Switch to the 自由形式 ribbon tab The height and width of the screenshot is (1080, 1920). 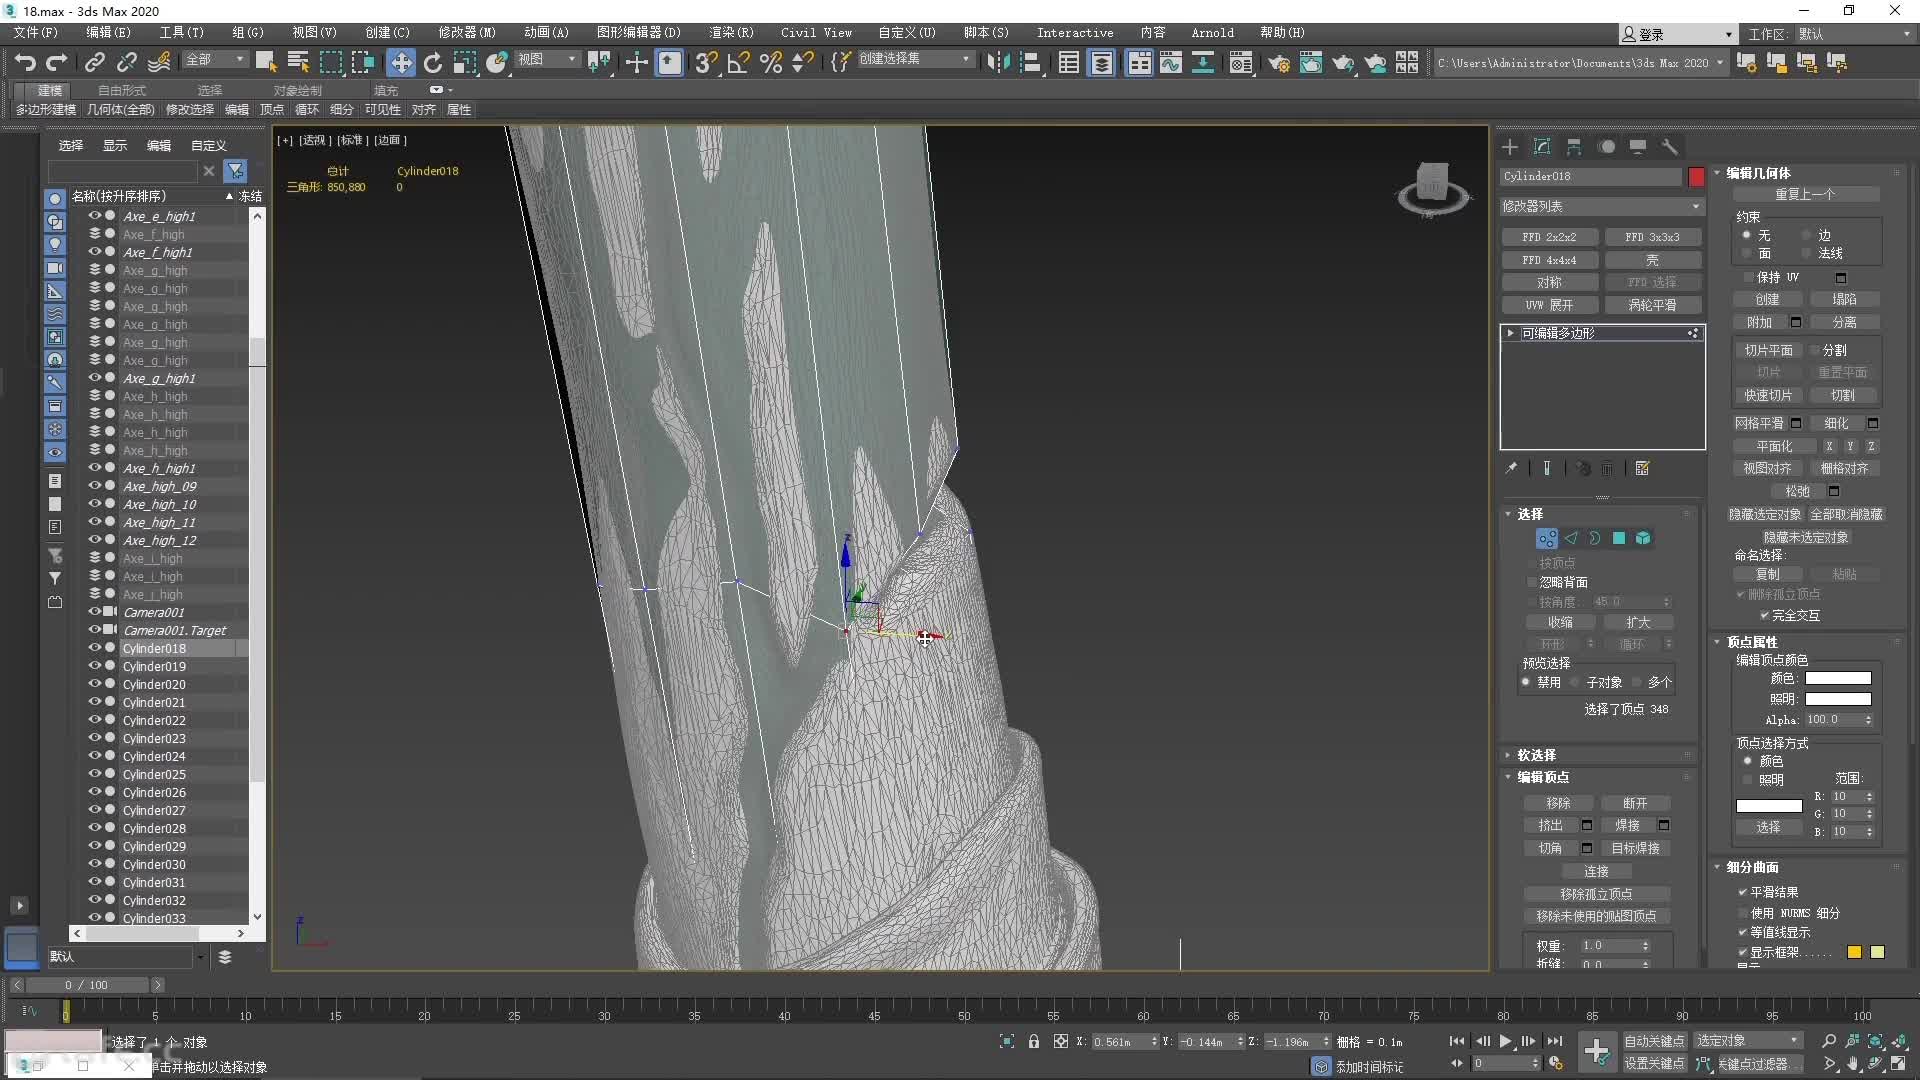tap(122, 90)
